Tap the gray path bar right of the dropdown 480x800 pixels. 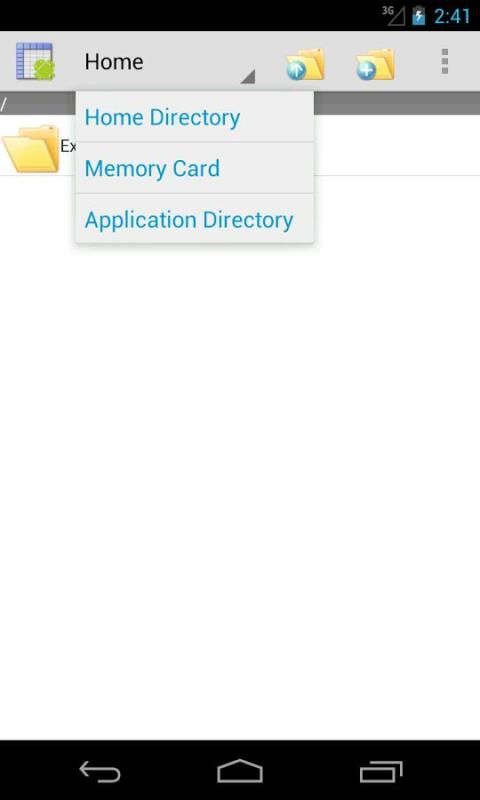(x=397, y=104)
